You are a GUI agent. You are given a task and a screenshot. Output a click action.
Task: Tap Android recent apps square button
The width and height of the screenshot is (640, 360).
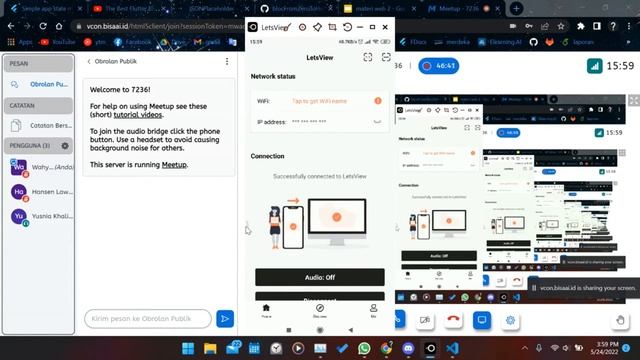(x=289, y=330)
